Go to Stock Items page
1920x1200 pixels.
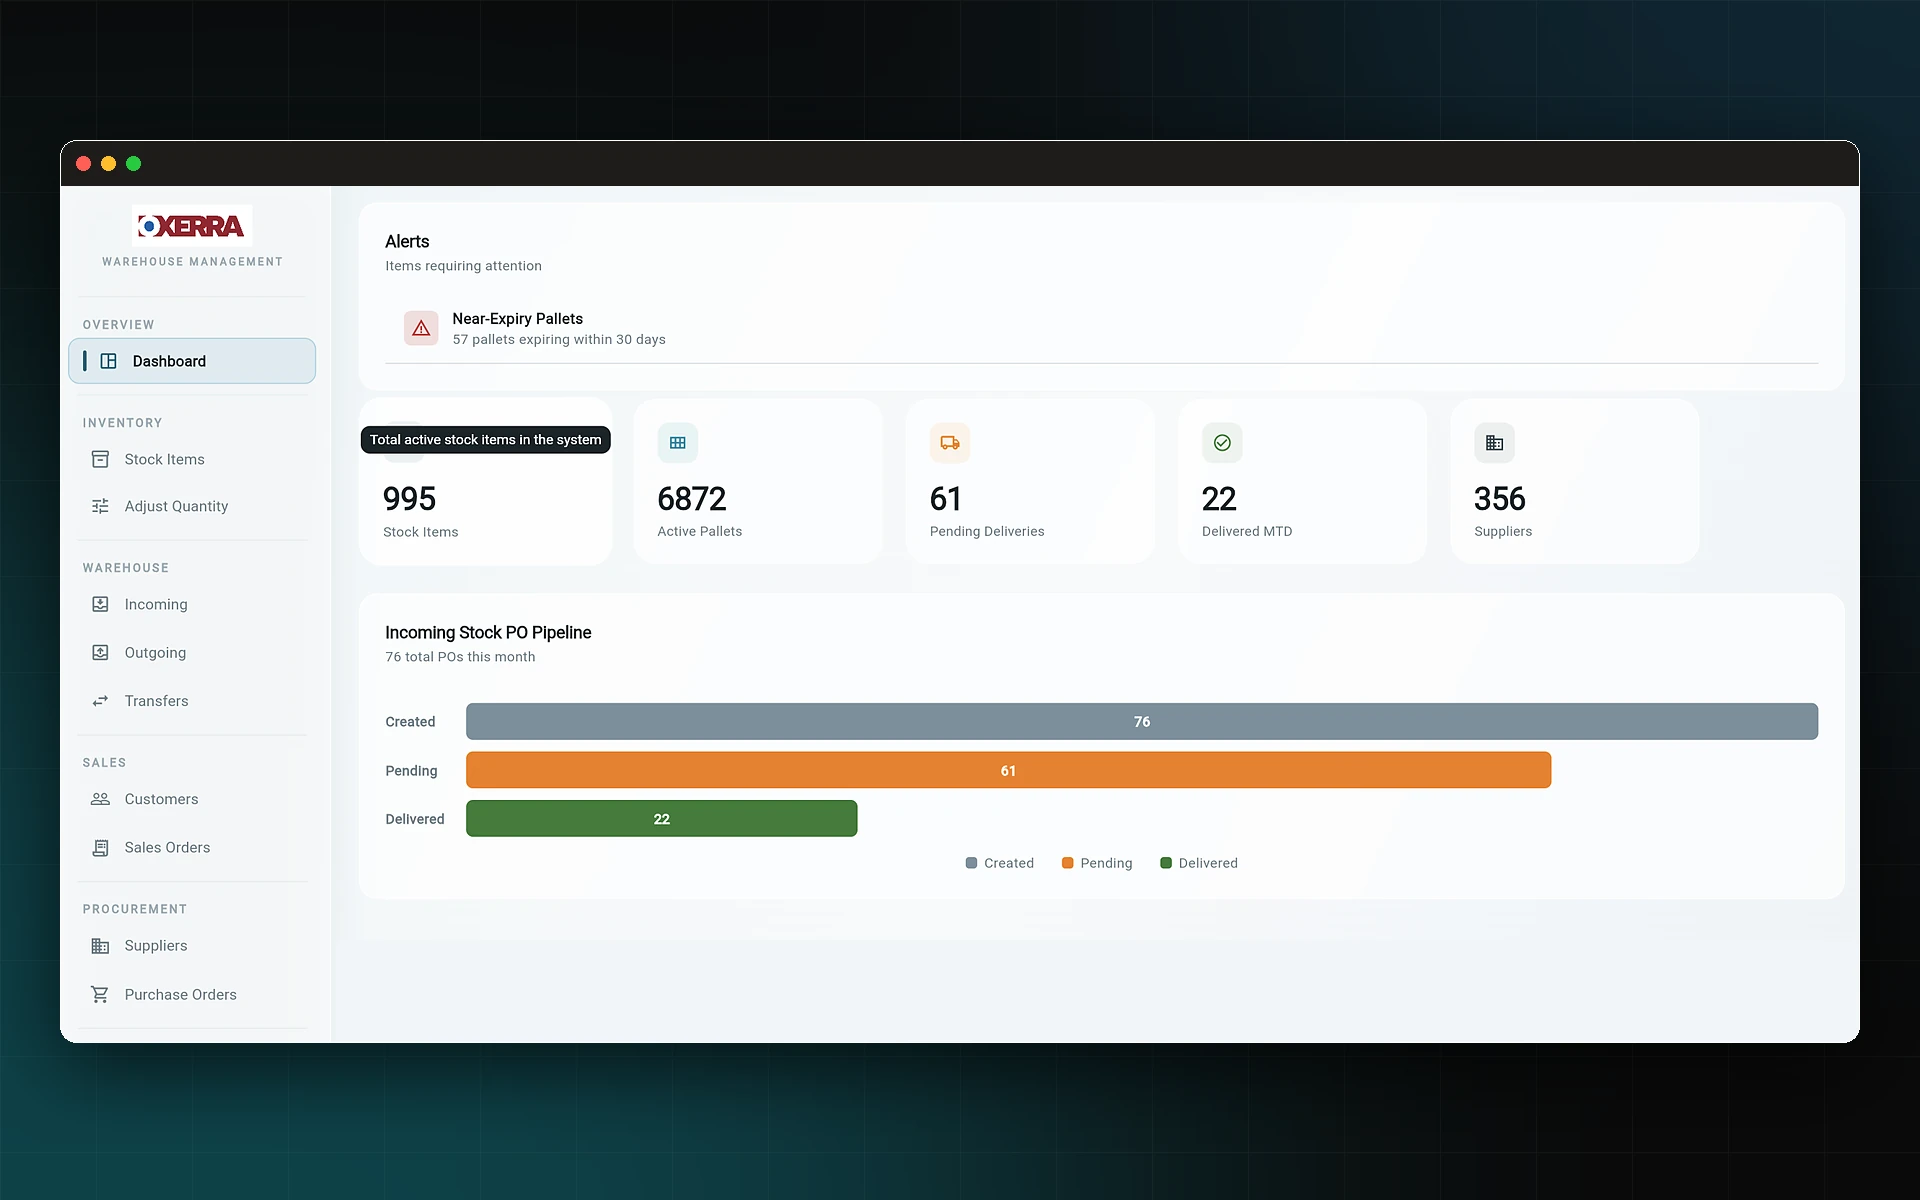[x=192, y=459]
